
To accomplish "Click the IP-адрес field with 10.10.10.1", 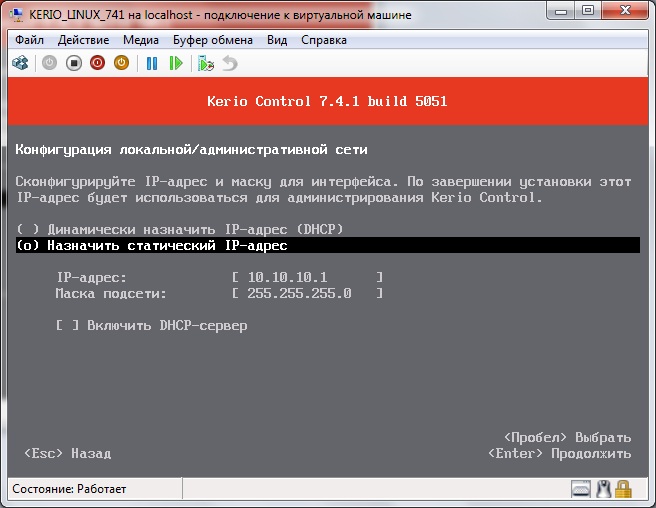I will point(306,276).
